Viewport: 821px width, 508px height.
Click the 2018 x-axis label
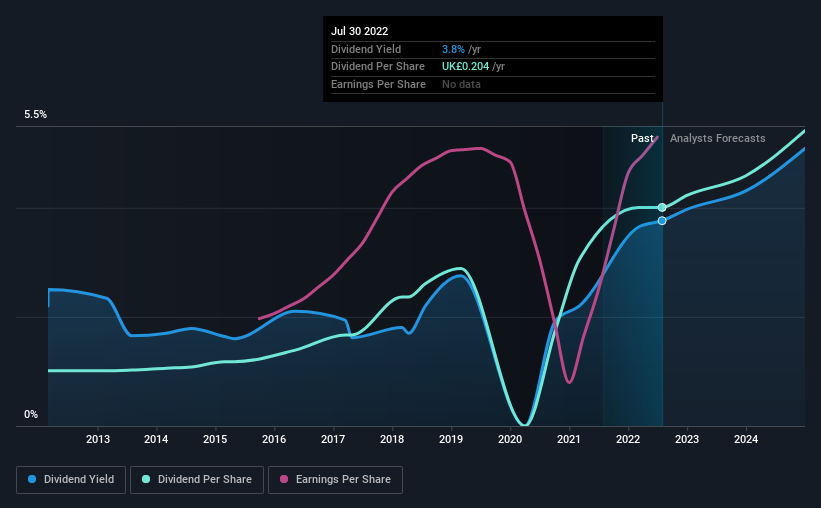(x=392, y=439)
